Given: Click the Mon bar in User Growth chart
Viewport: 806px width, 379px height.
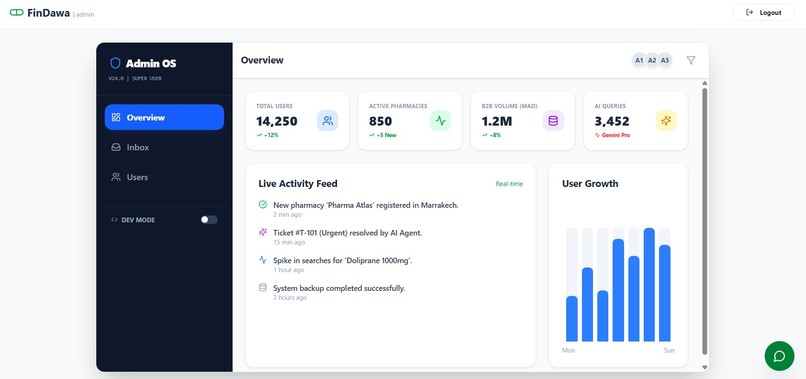Looking at the screenshot, I should (572, 318).
